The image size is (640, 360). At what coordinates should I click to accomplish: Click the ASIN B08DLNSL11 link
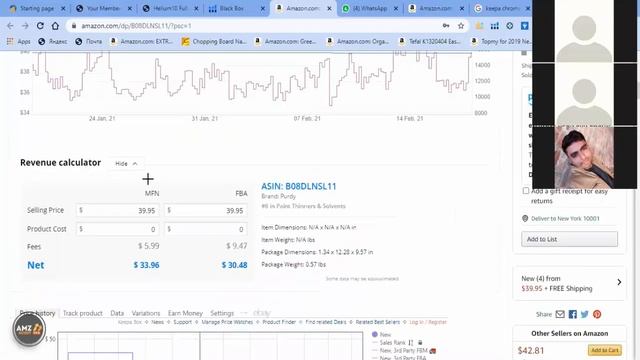[x=299, y=186]
